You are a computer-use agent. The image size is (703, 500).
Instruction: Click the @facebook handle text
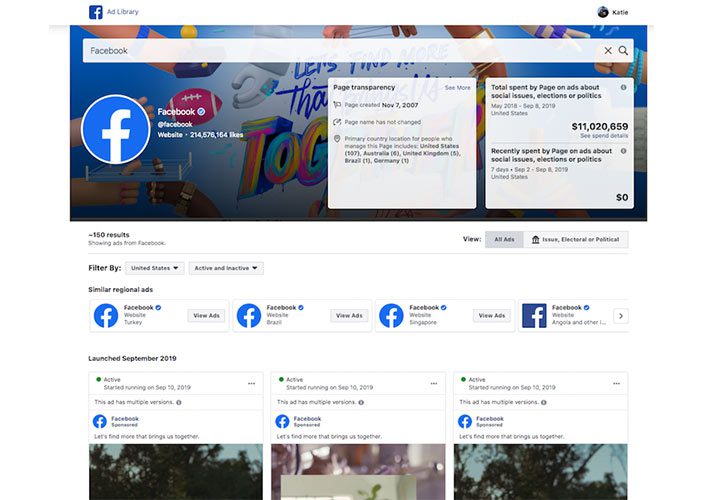click(175, 124)
